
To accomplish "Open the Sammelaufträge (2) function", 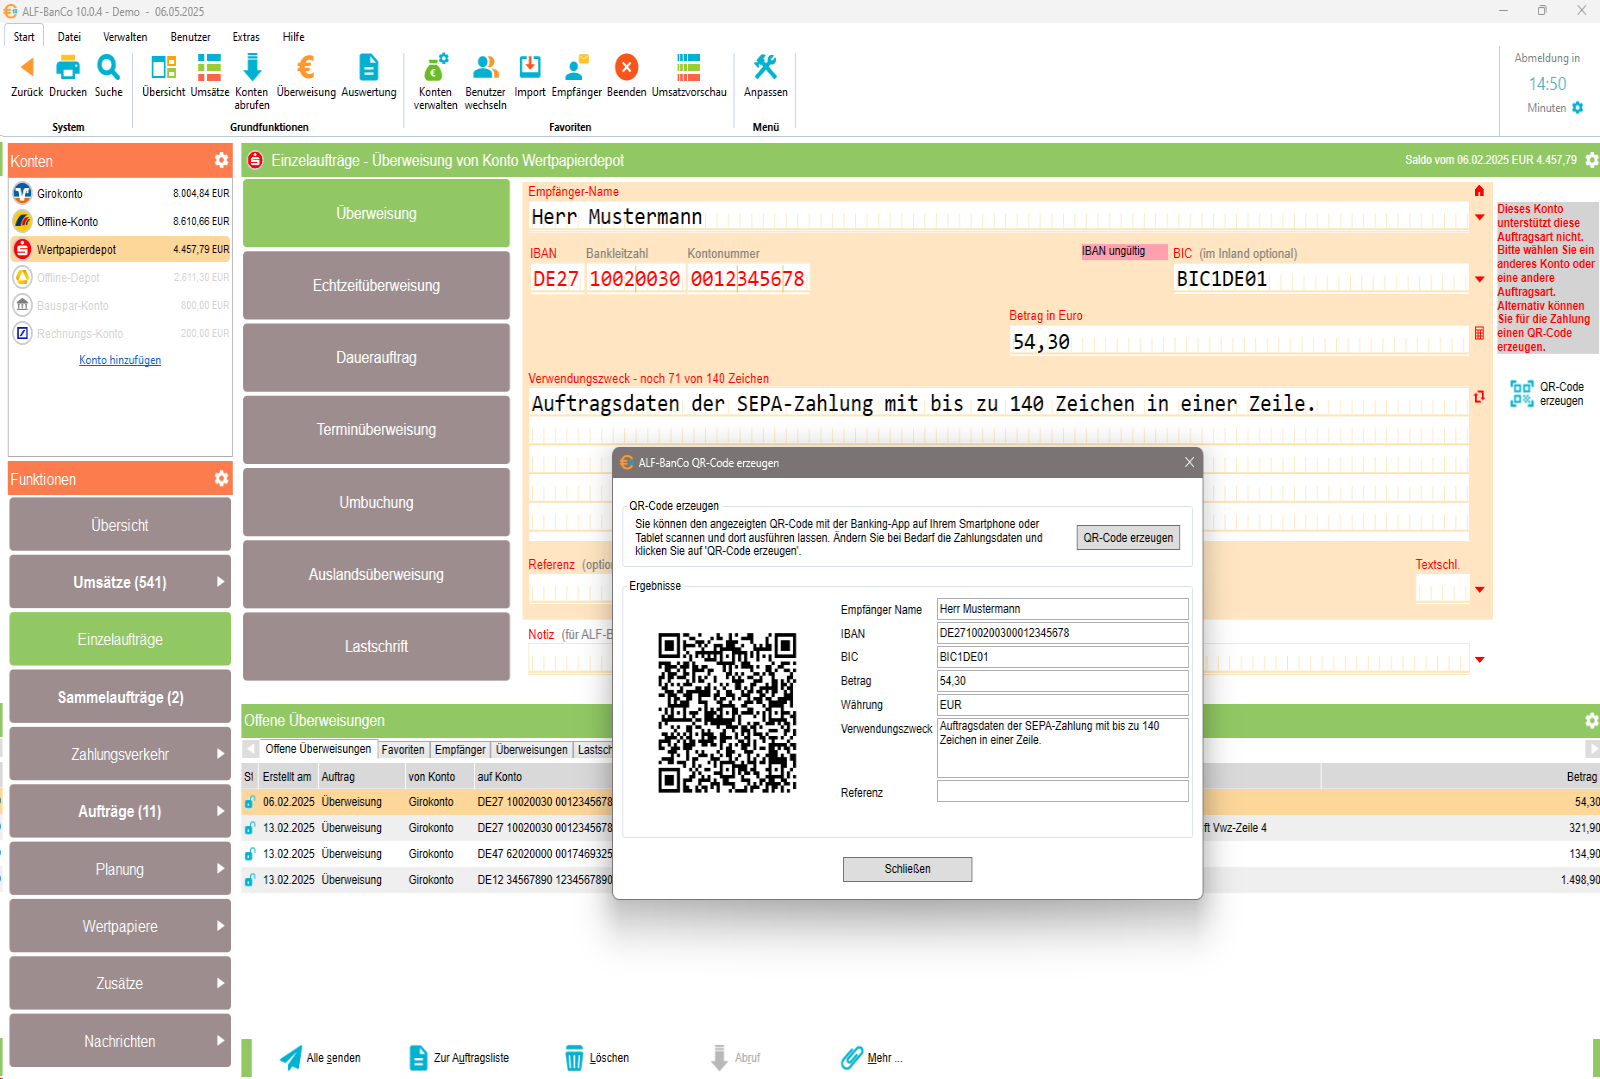I will (x=120, y=697).
